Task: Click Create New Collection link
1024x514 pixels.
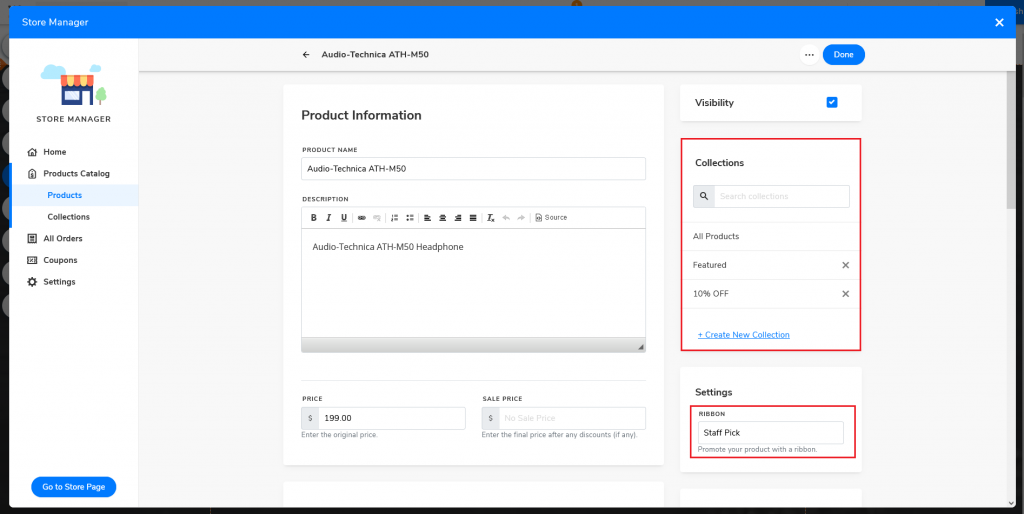Action: [744, 334]
